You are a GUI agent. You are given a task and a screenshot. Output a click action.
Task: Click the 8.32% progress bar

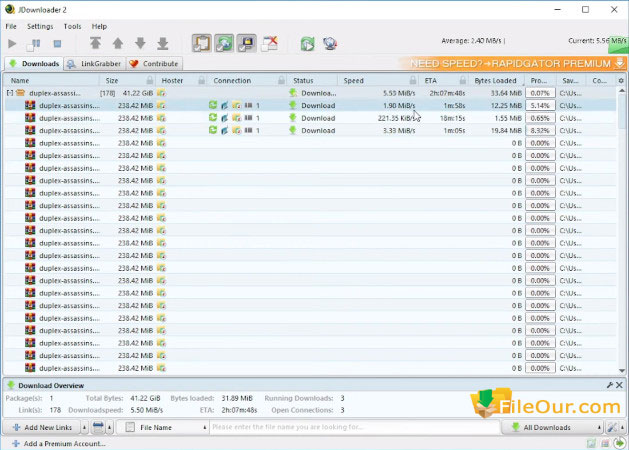[540, 130]
